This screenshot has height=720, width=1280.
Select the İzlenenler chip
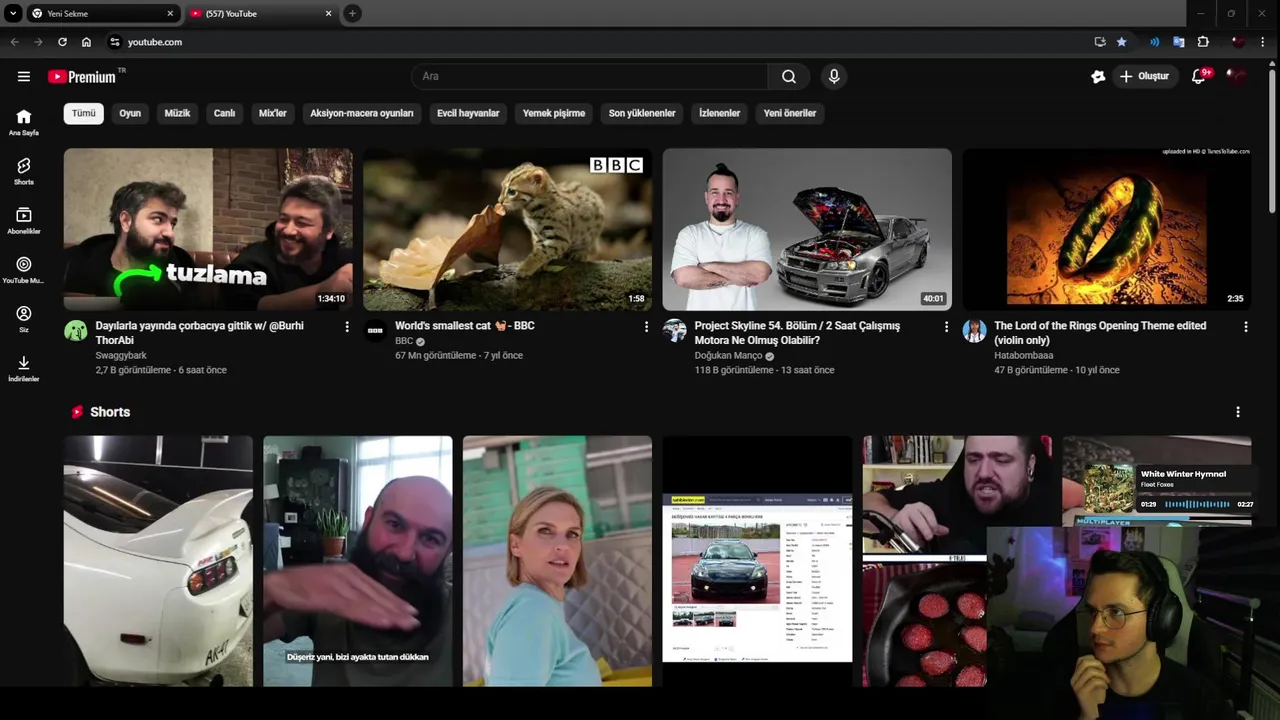[x=719, y=113]
